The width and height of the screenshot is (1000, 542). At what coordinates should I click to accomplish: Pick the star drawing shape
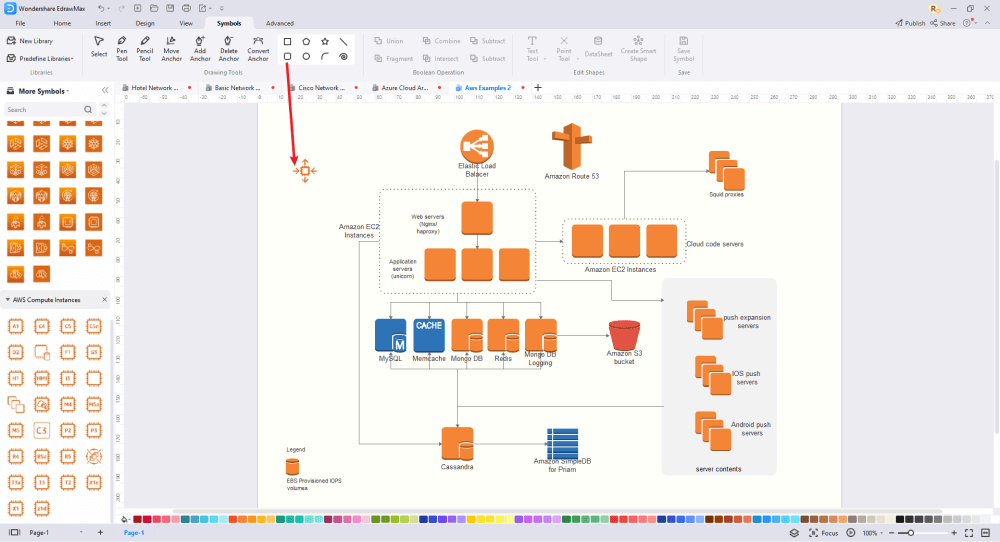pyautogui.click(x=325, y=41)
